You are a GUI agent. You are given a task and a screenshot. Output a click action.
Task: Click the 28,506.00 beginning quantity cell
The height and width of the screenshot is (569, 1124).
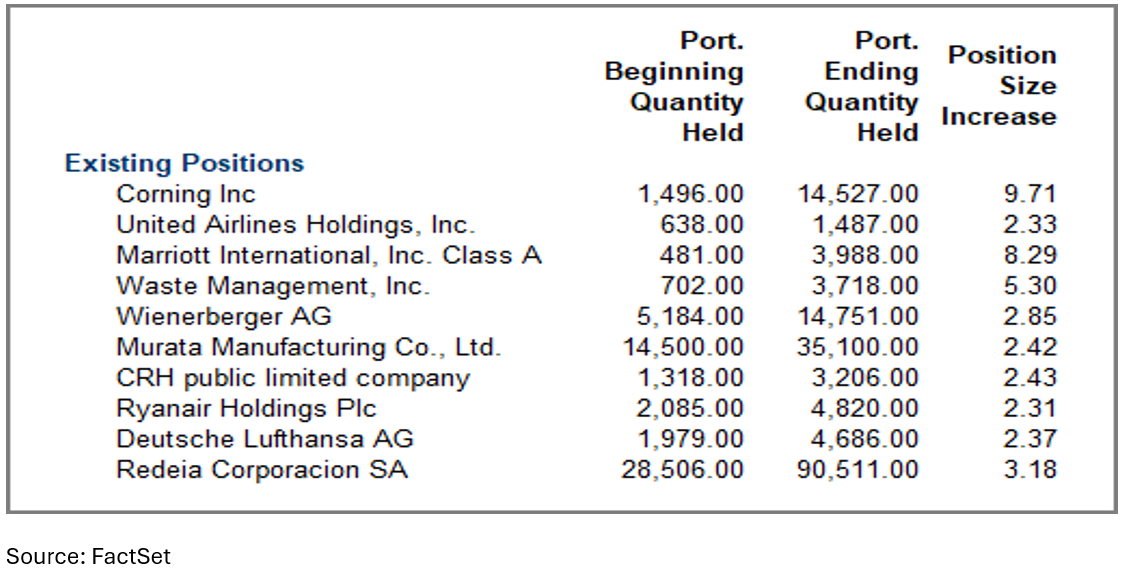click(682, 470)
